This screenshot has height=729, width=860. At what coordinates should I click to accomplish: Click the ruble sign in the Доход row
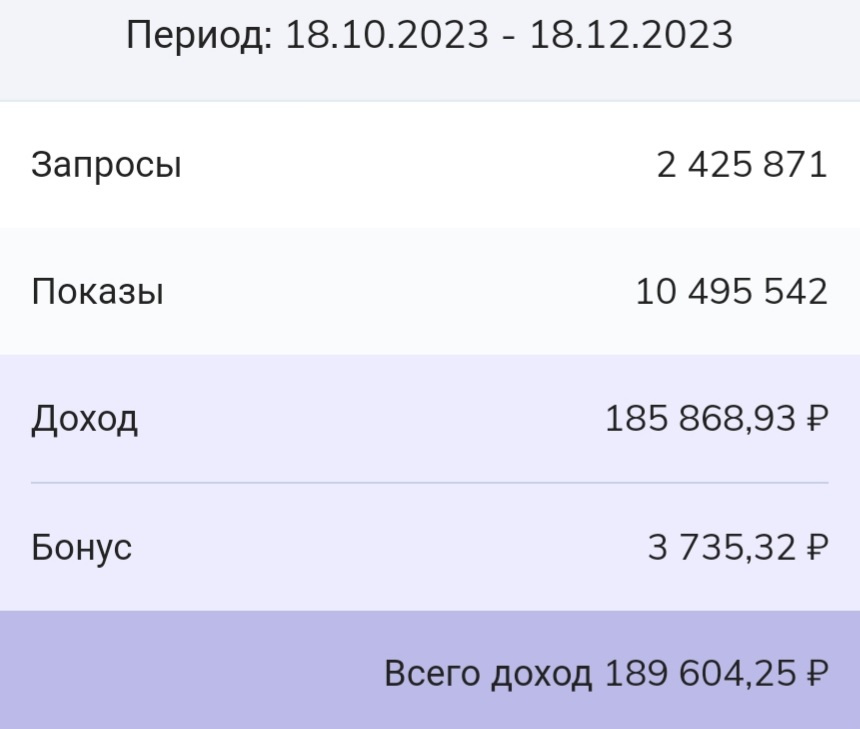[x=817, y=419]
